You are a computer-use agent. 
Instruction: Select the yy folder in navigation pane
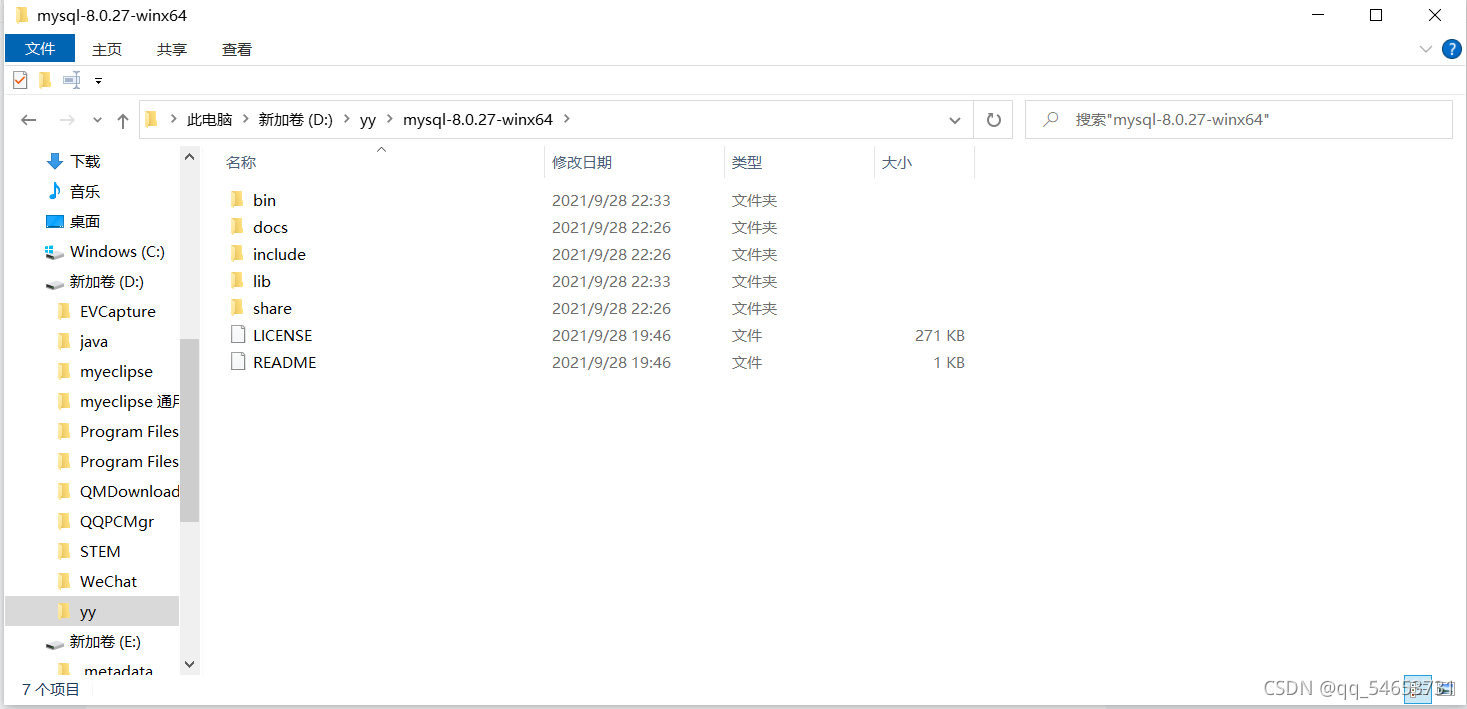pos(92,611)
